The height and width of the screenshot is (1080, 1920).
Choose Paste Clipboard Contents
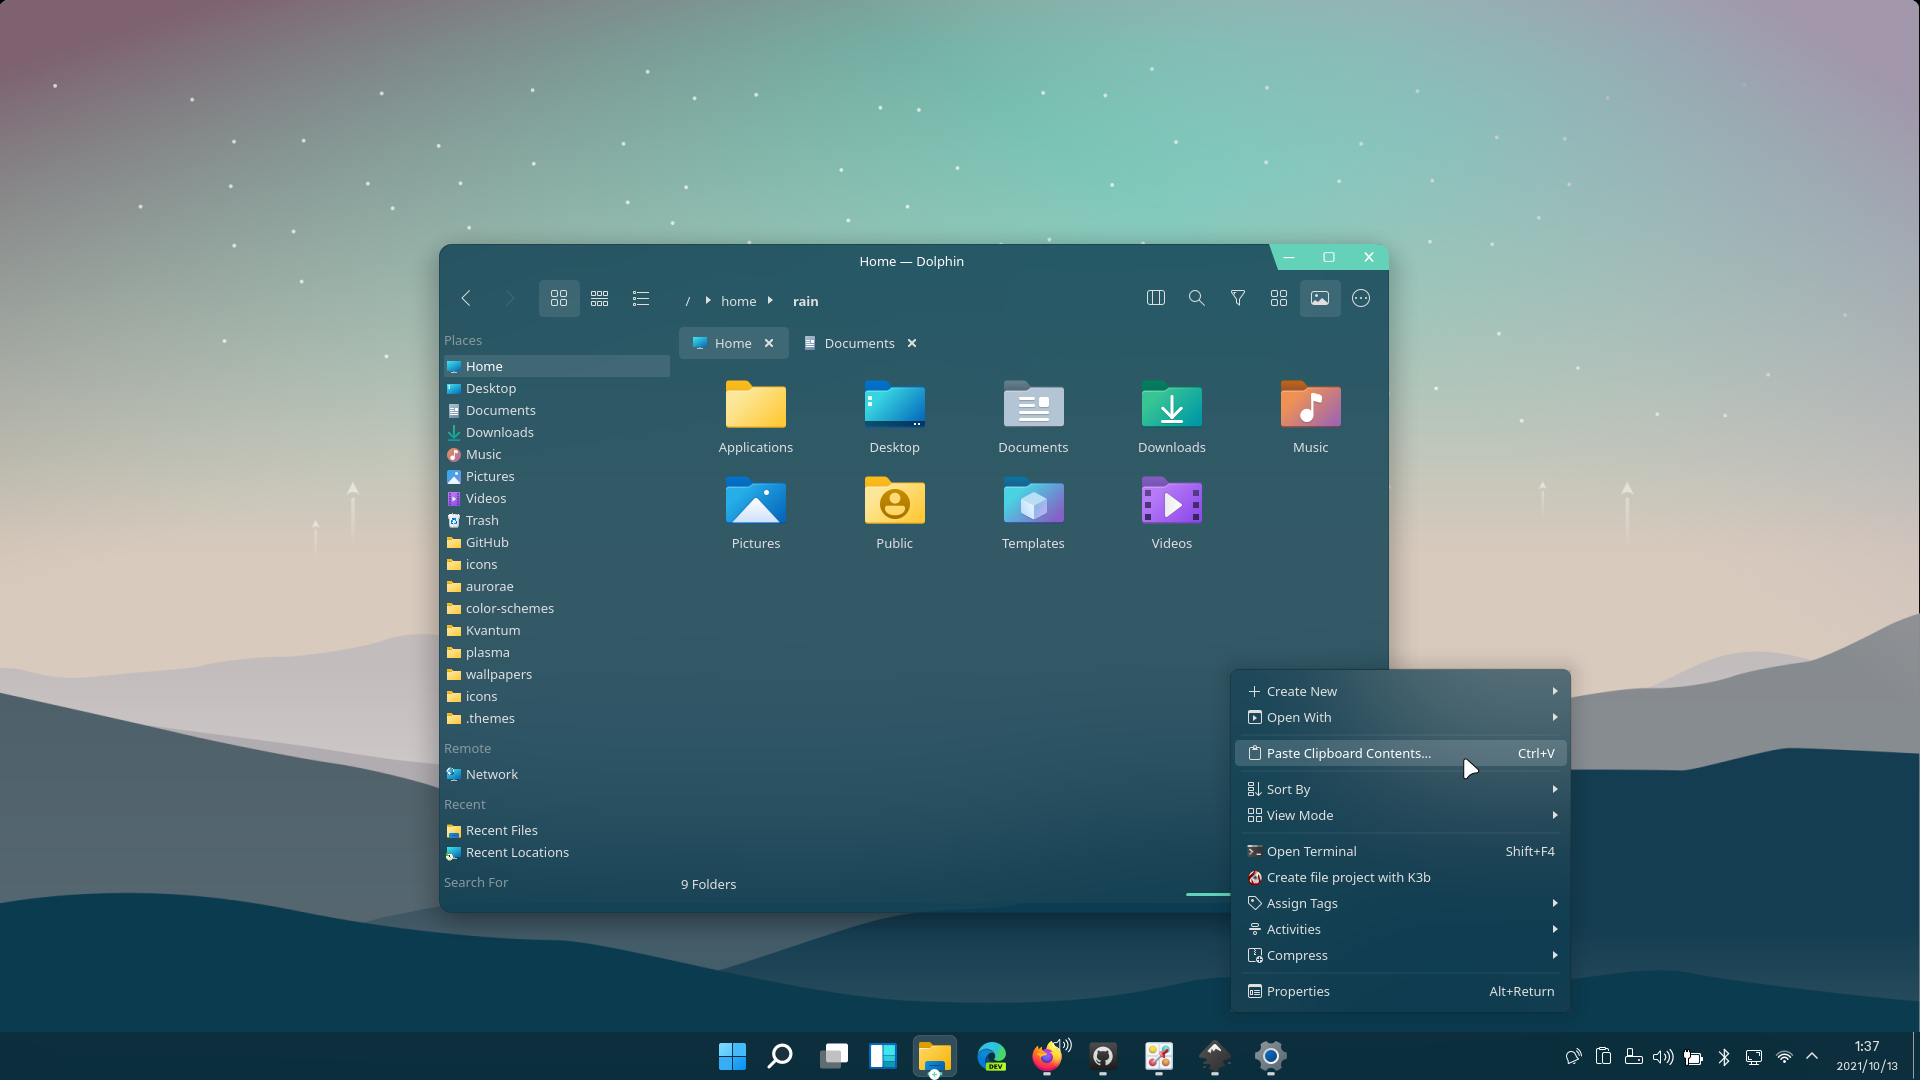click(1401, 754)
